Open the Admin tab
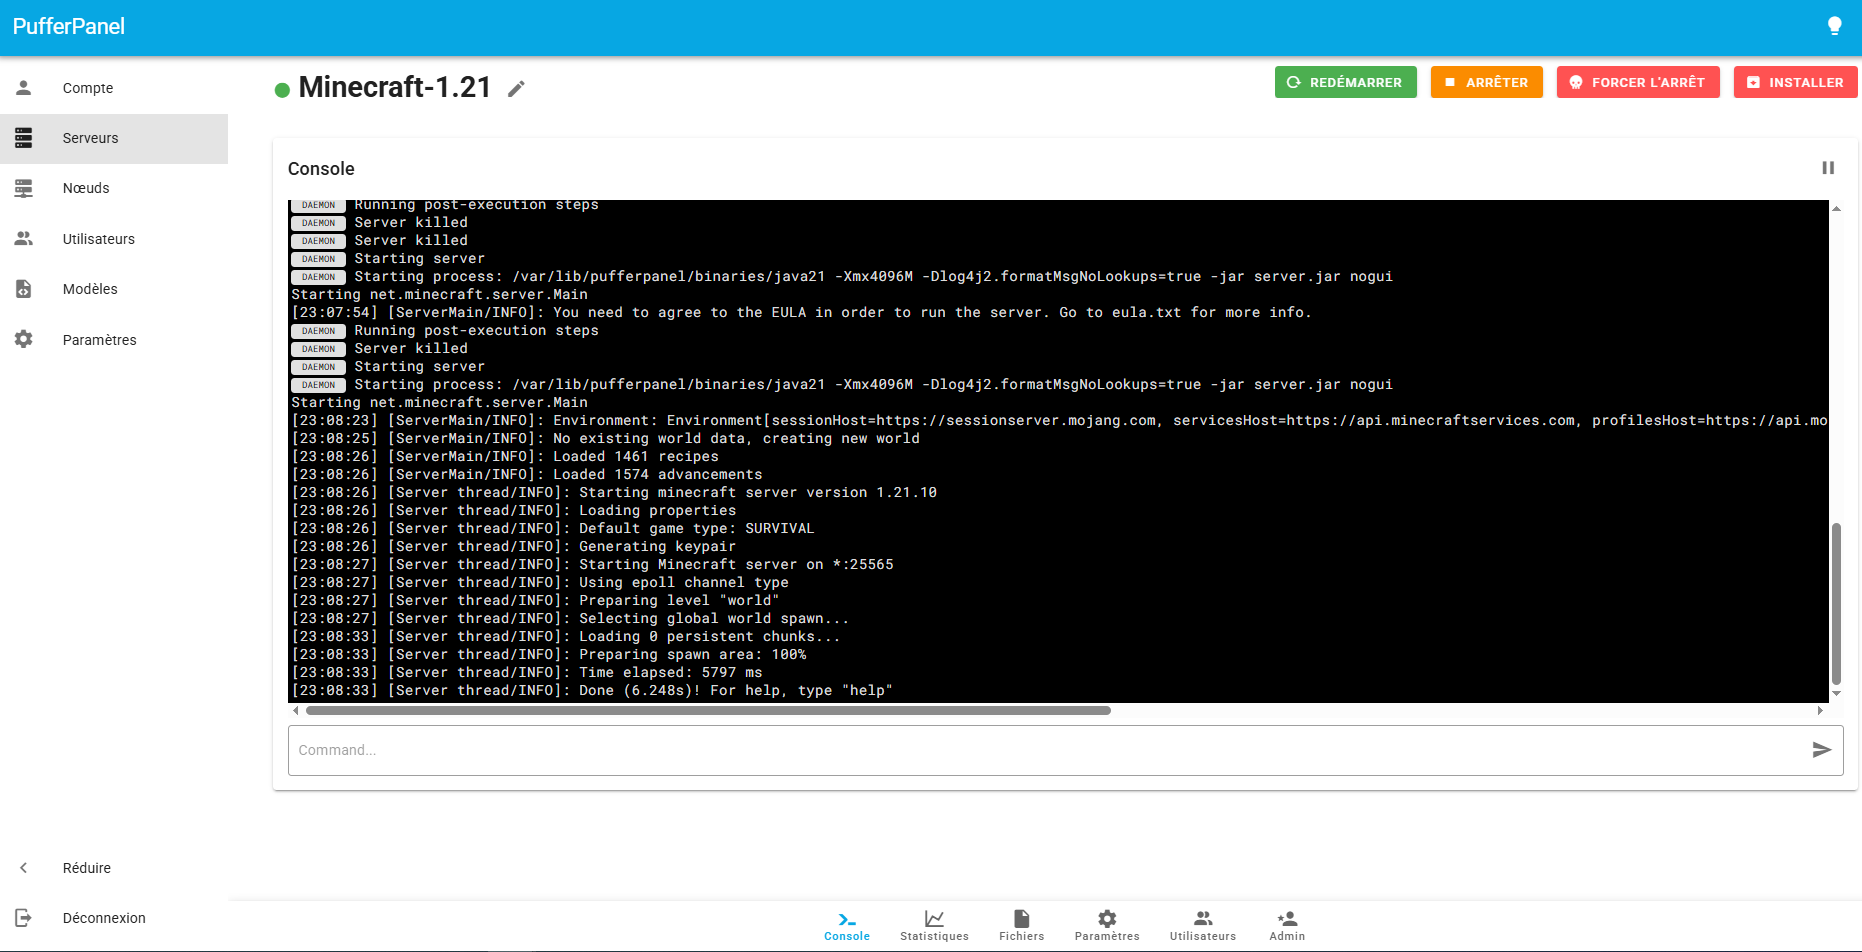This screenshot has width=1862, height=952. tap(1286, 925)
